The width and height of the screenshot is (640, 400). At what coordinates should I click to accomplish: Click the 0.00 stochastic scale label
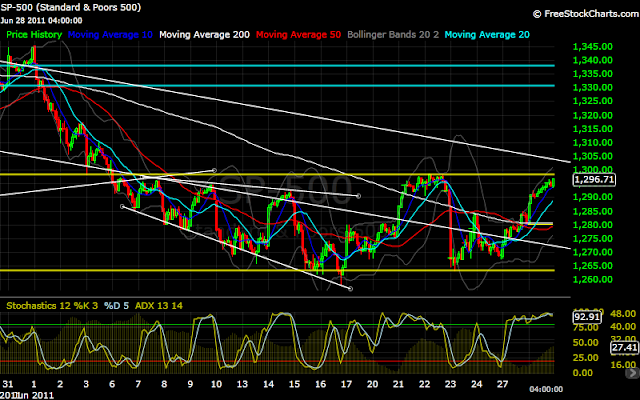582,373
